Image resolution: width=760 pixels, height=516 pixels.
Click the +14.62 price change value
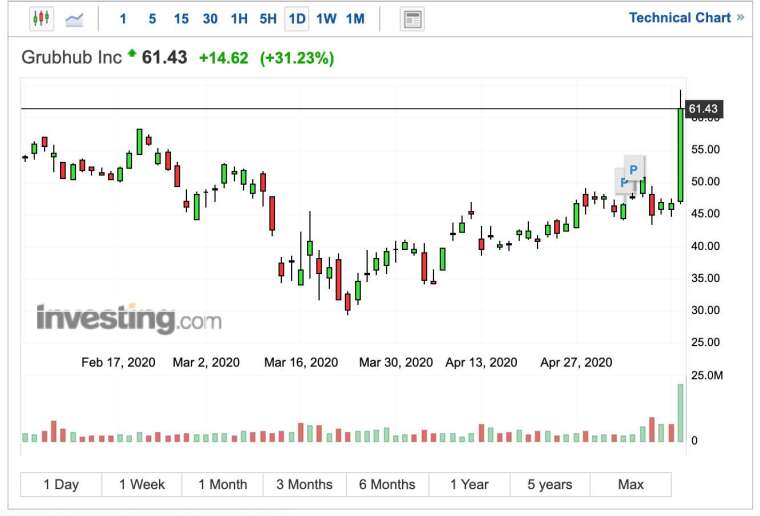click(223, 58)
